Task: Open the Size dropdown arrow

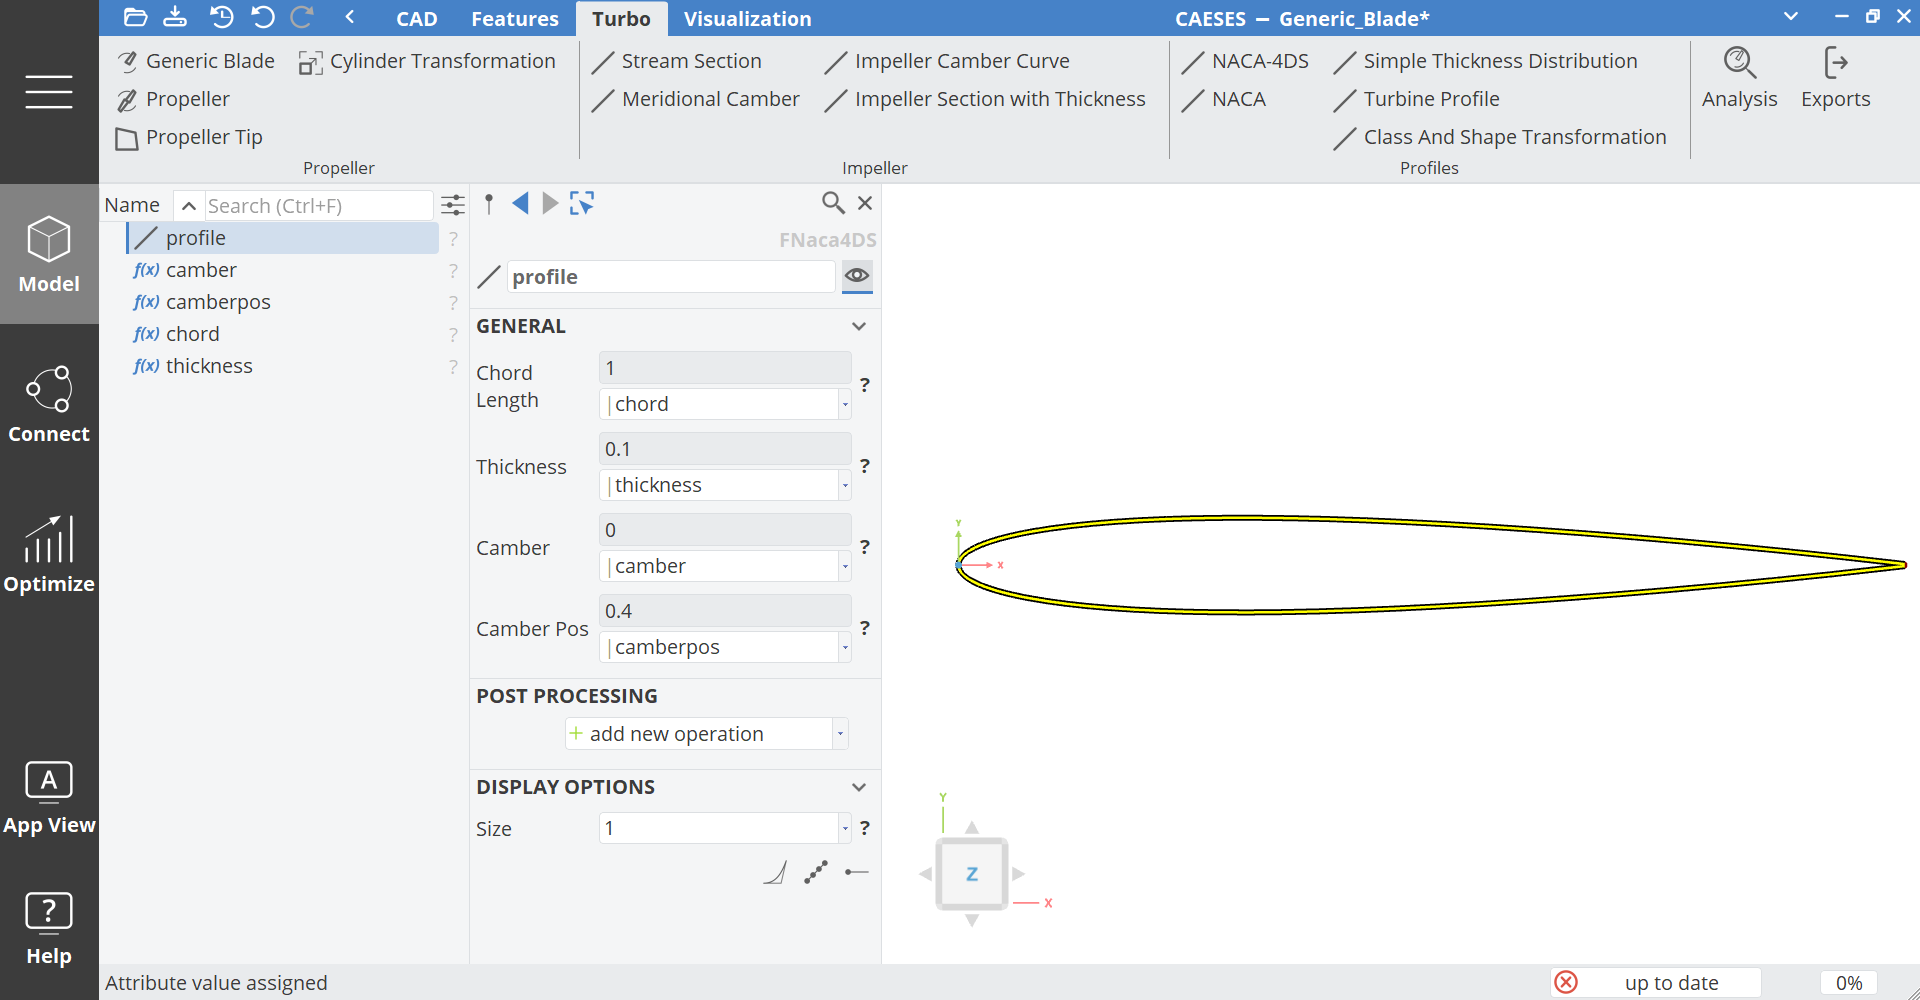Action: pos(845,828)
